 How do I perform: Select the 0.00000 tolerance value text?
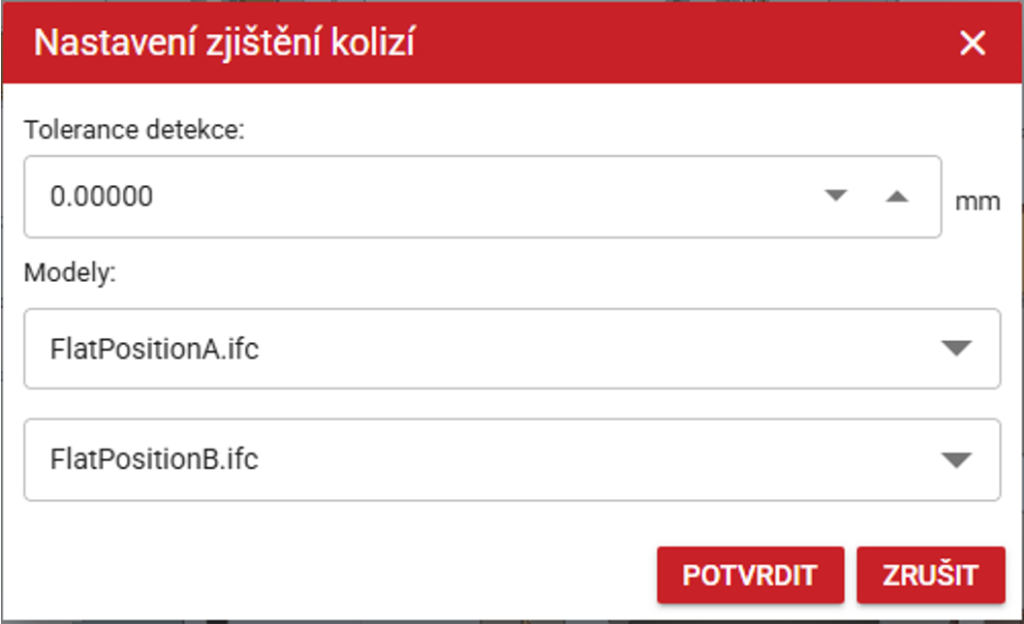(x=102, y=197)
